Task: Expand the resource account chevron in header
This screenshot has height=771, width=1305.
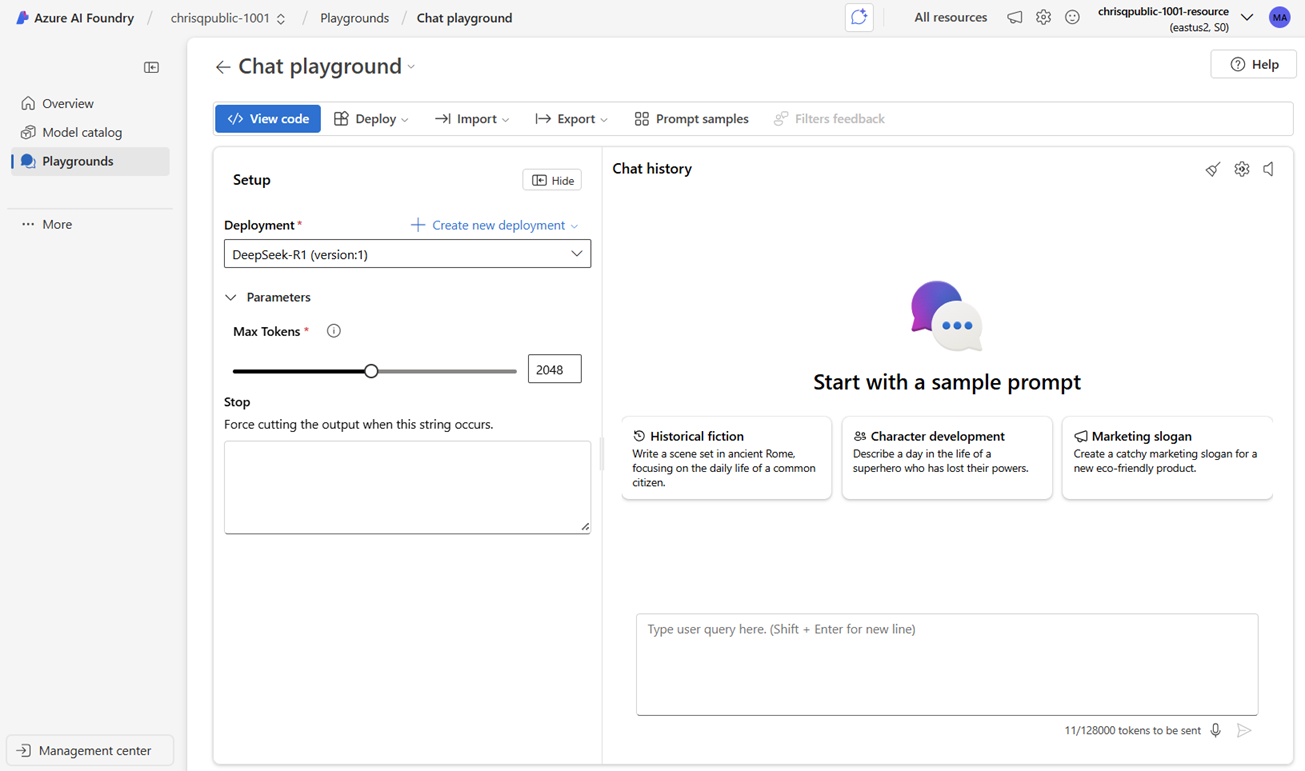Action: [x=1247, y=17]
